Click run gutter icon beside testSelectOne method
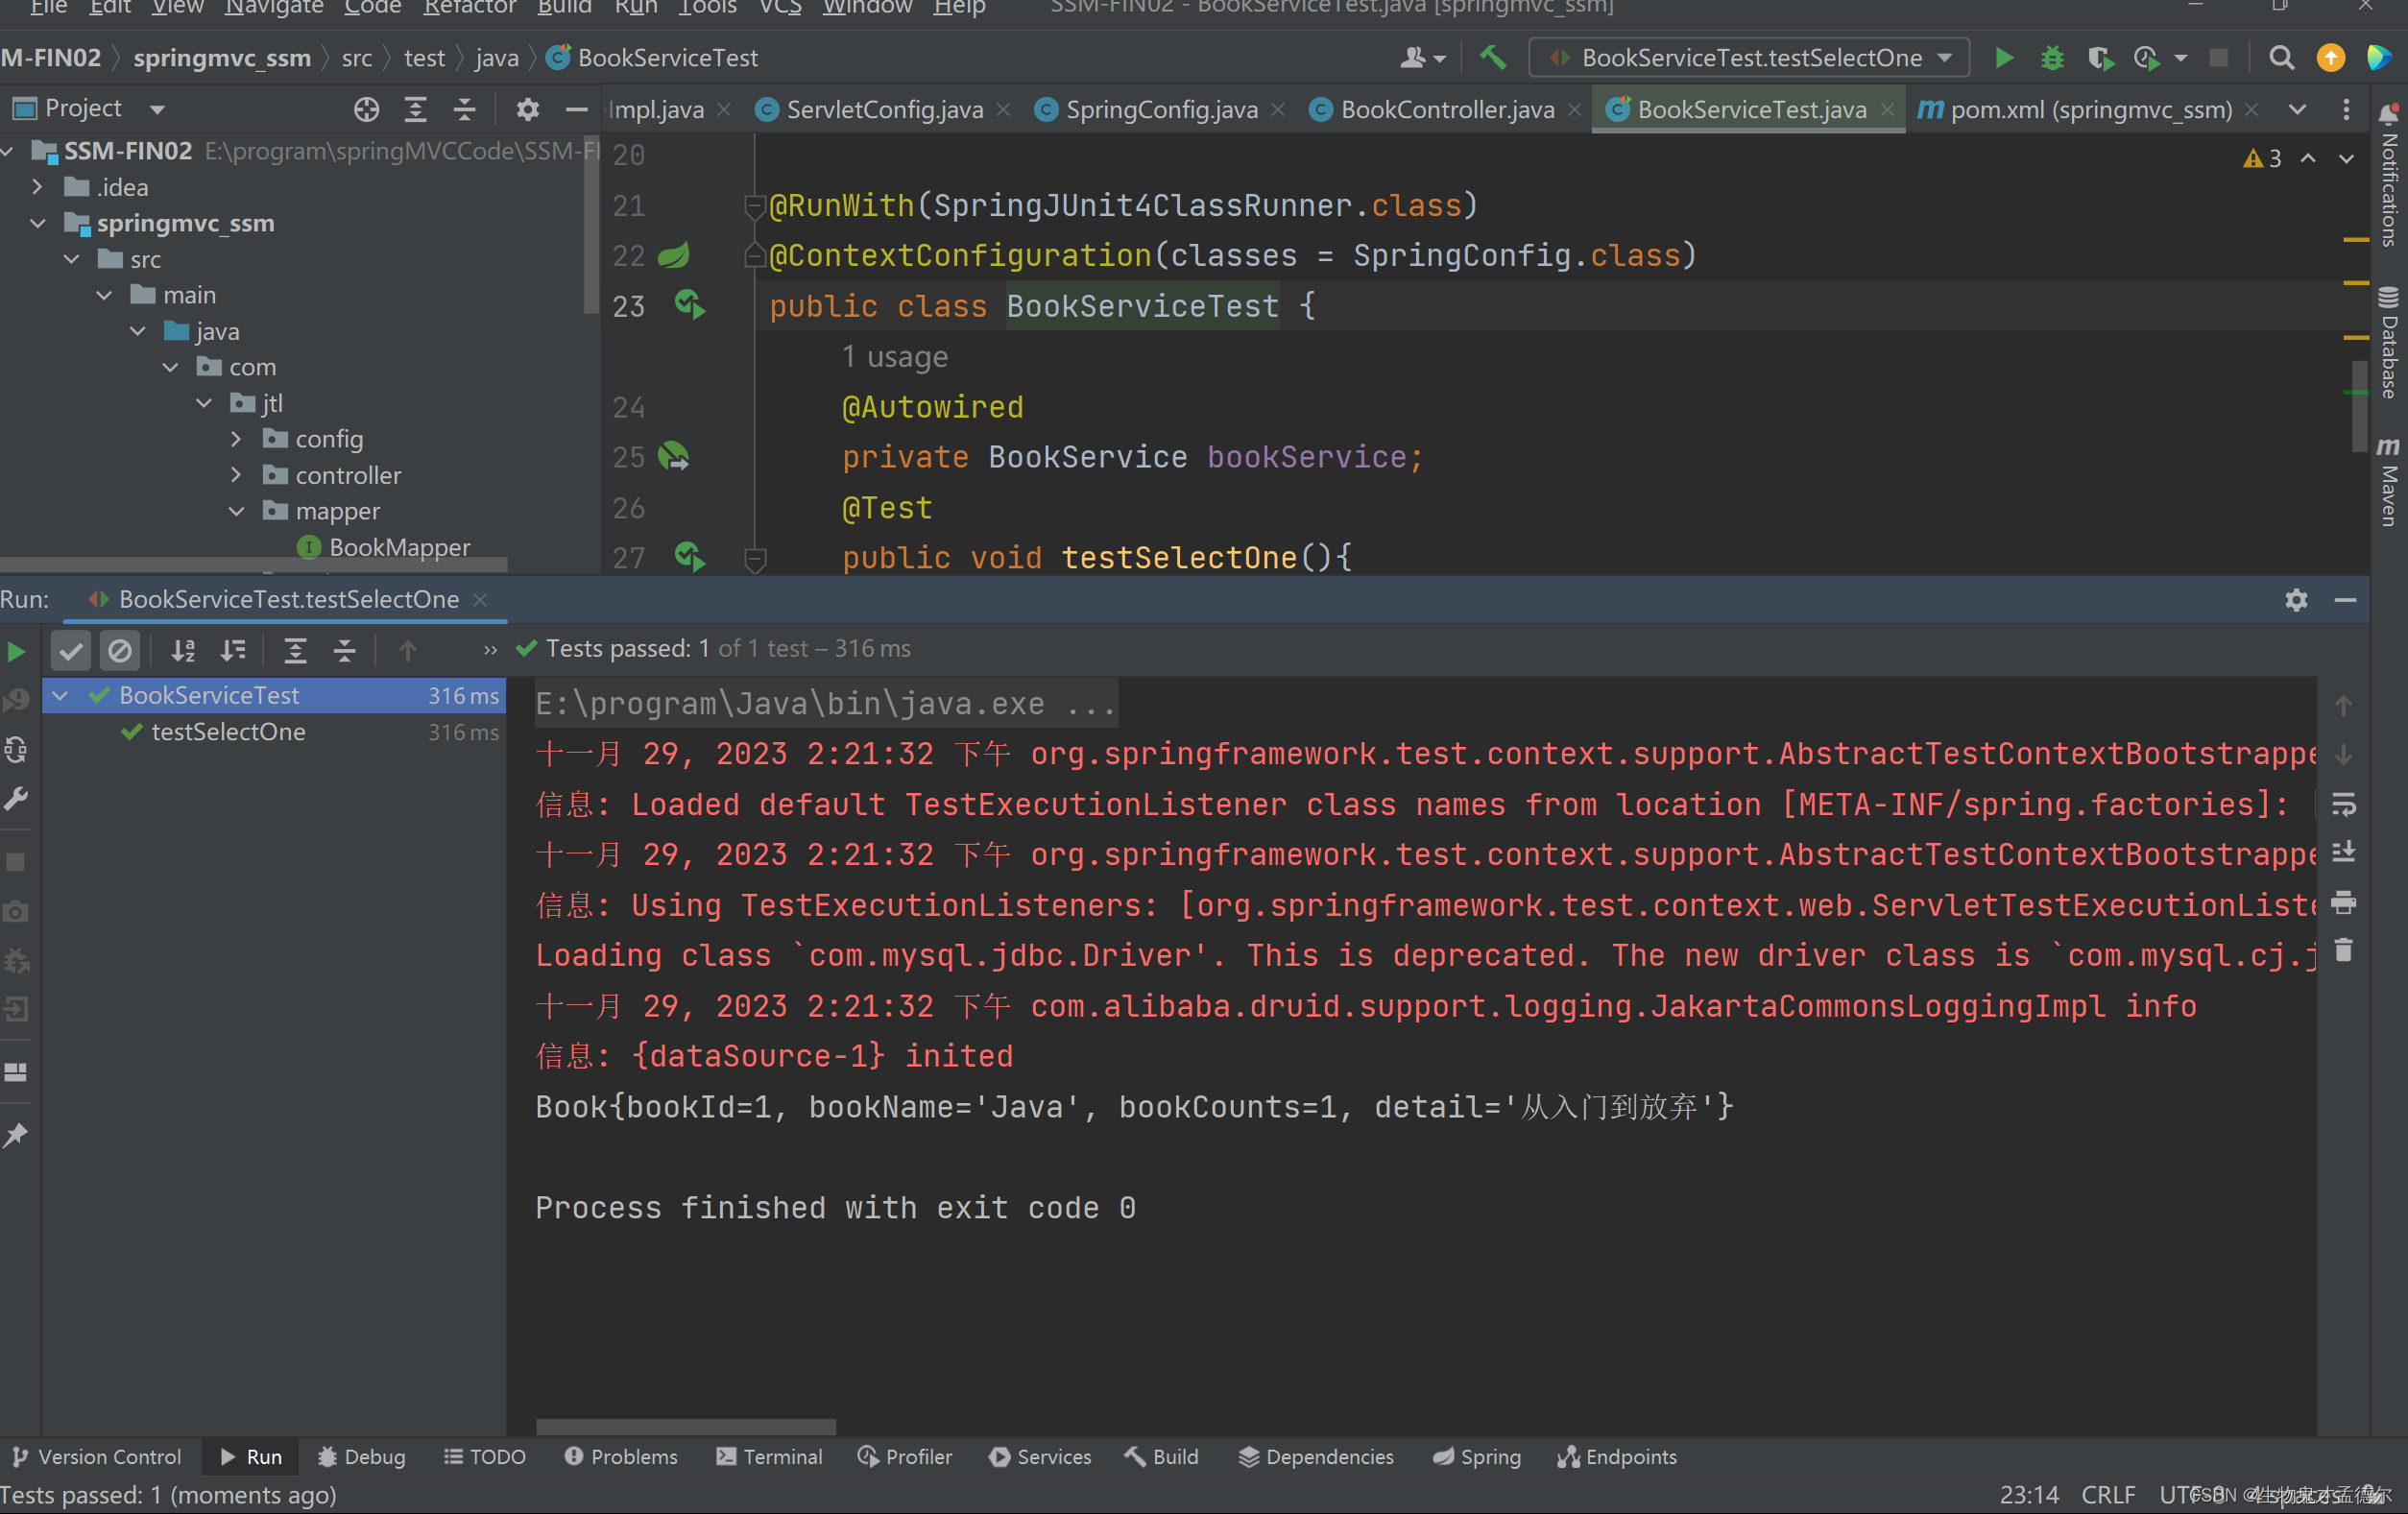The height and width of the screenshot is (1514, 2408). (688, 556)
